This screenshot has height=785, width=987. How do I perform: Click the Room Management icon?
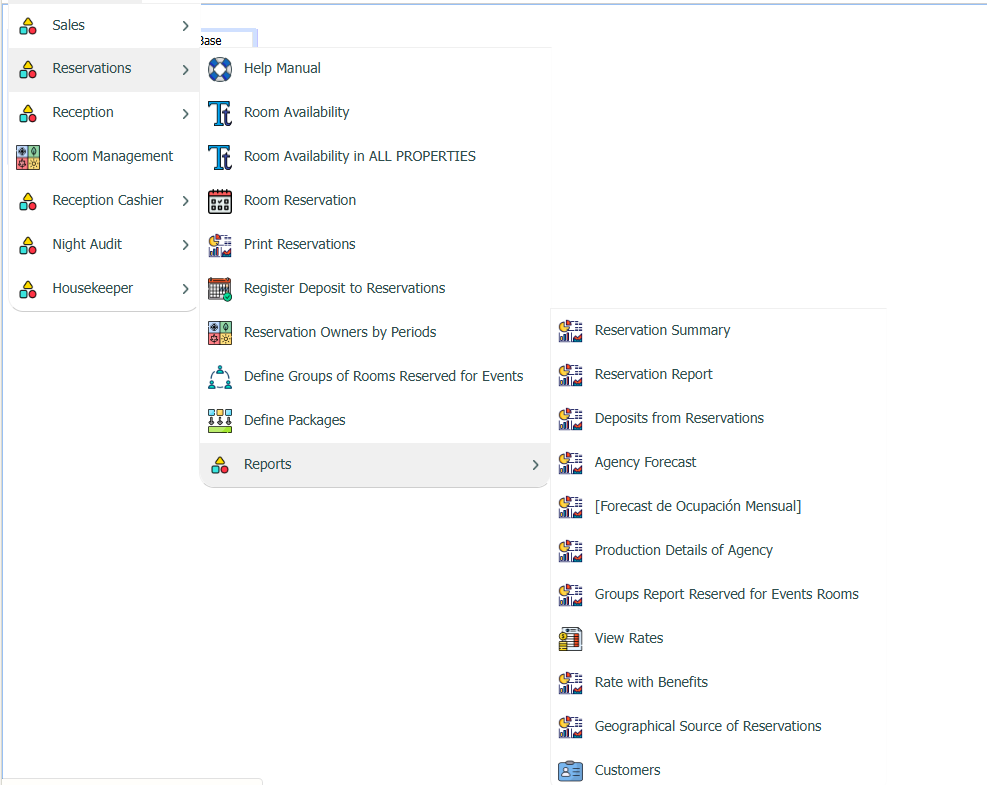28,157
